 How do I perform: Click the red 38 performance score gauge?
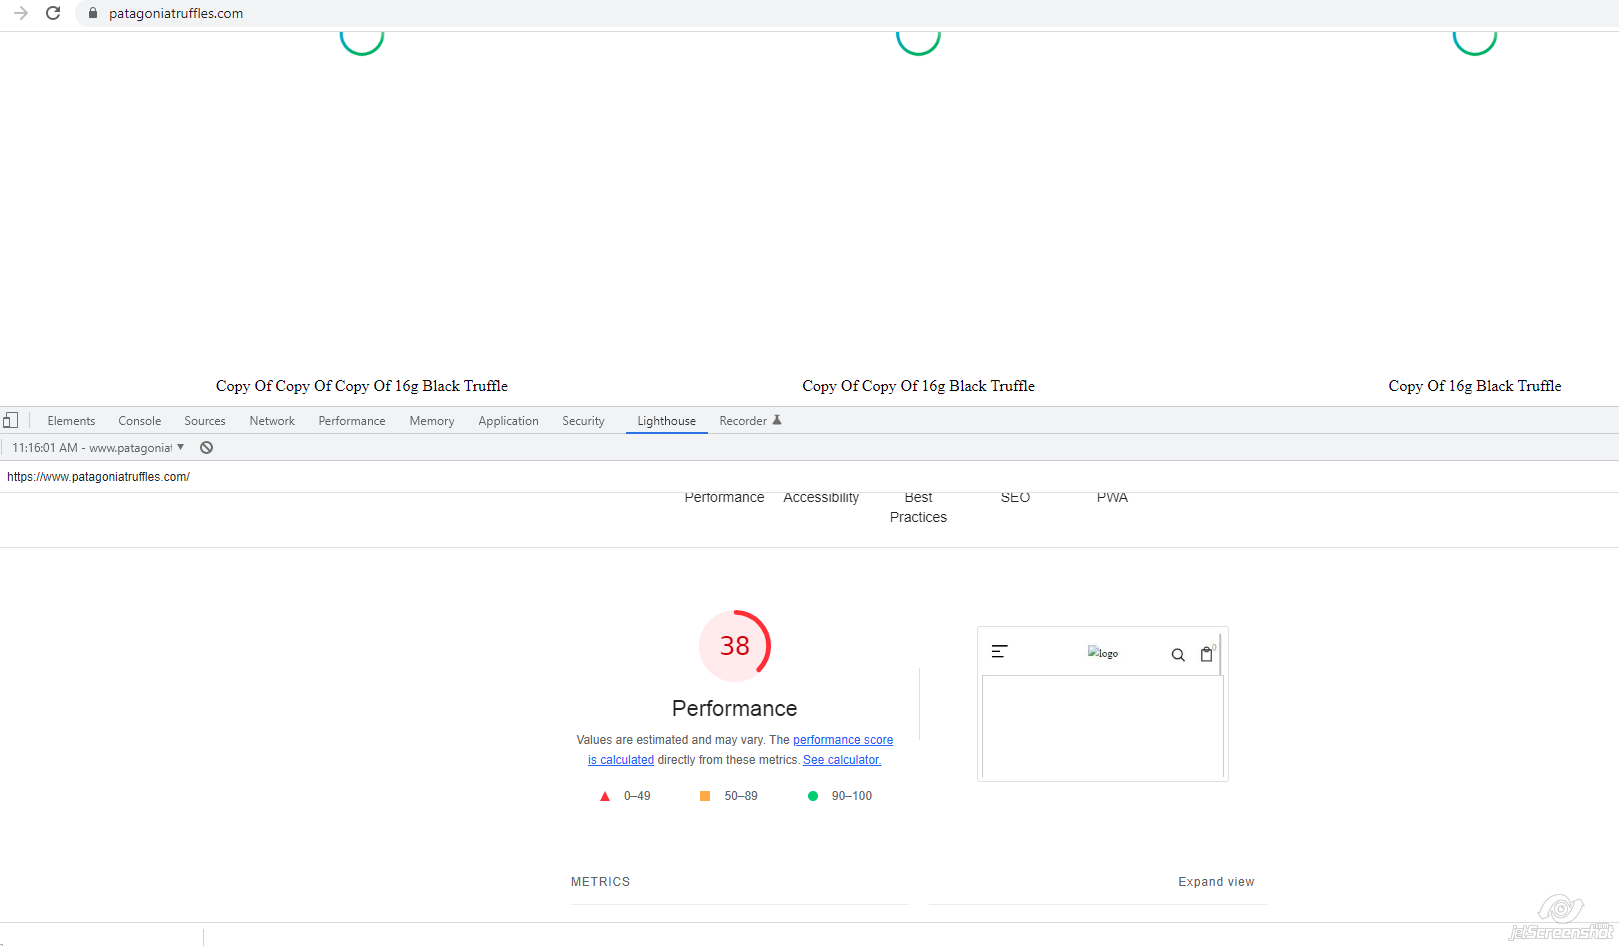pos(734,646)
